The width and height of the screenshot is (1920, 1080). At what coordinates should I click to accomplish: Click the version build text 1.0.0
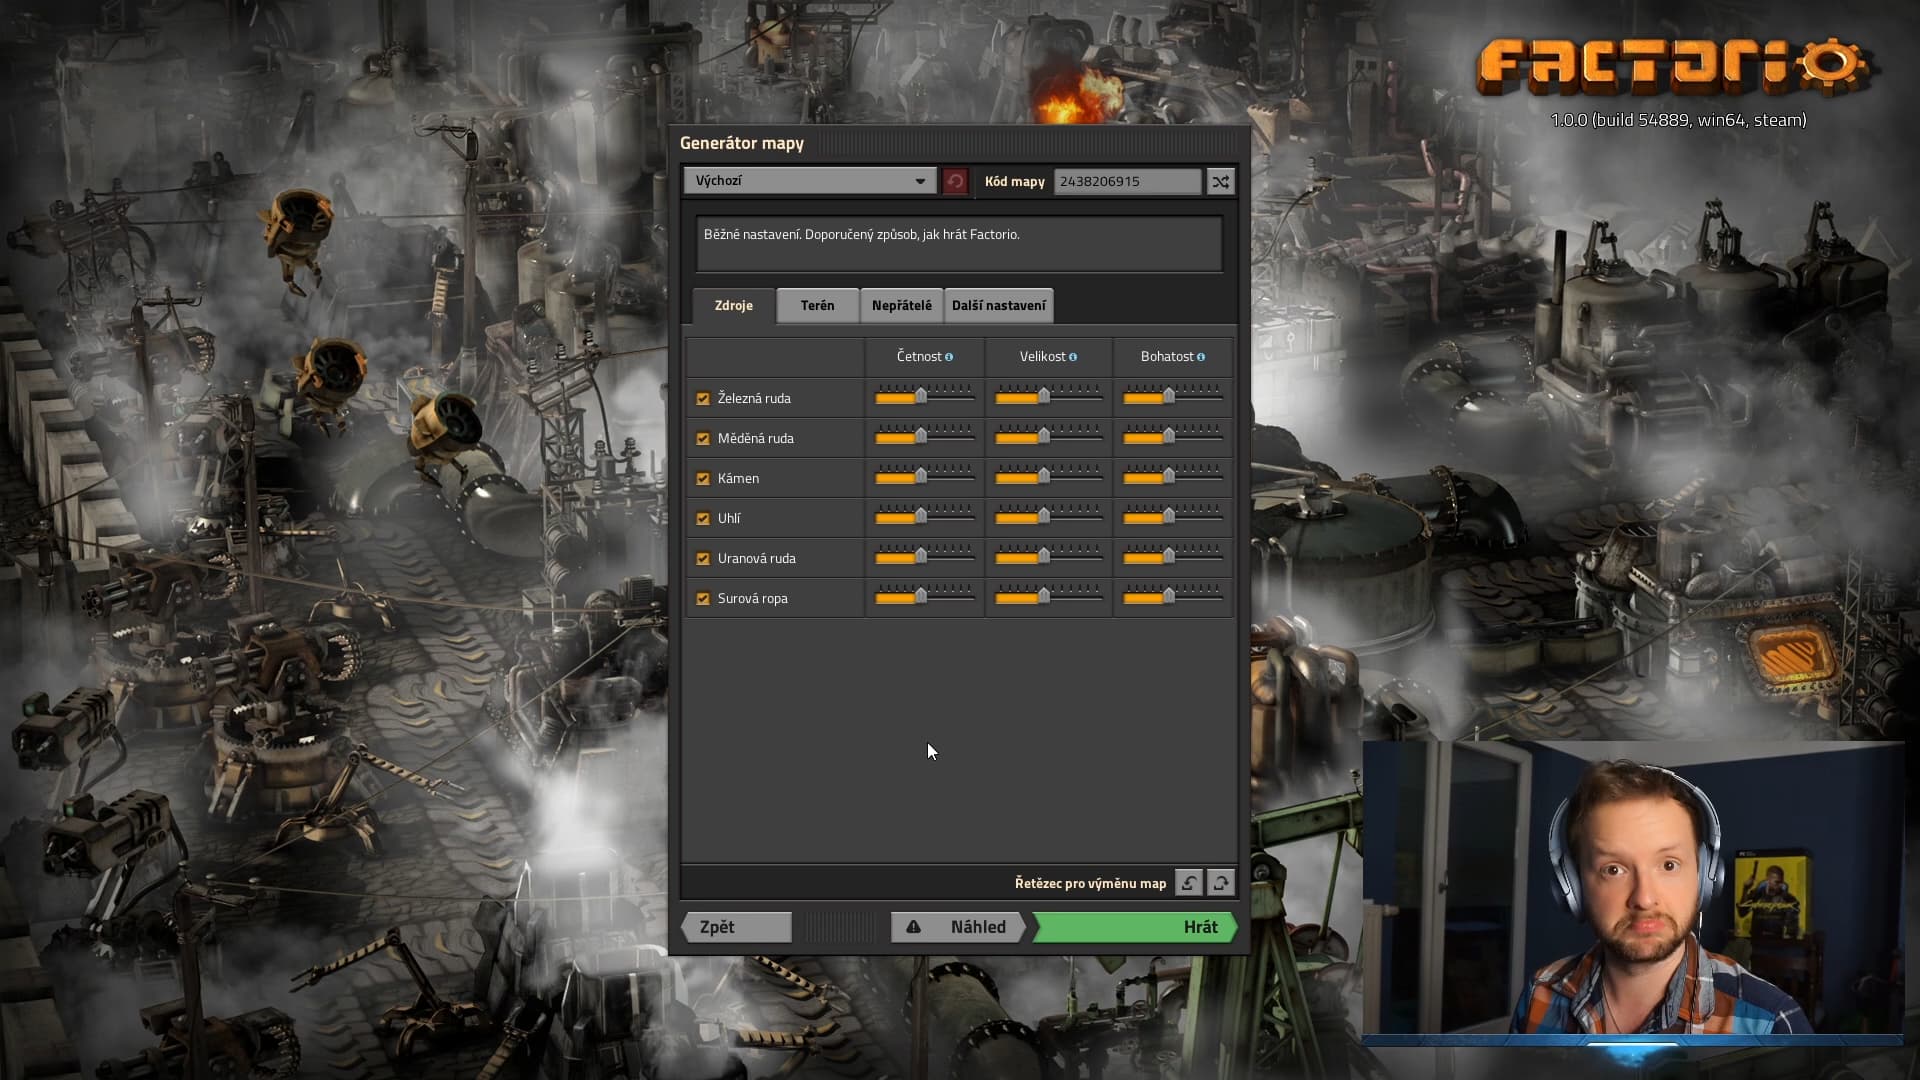pyautogui.click(x=1678, y=120)
